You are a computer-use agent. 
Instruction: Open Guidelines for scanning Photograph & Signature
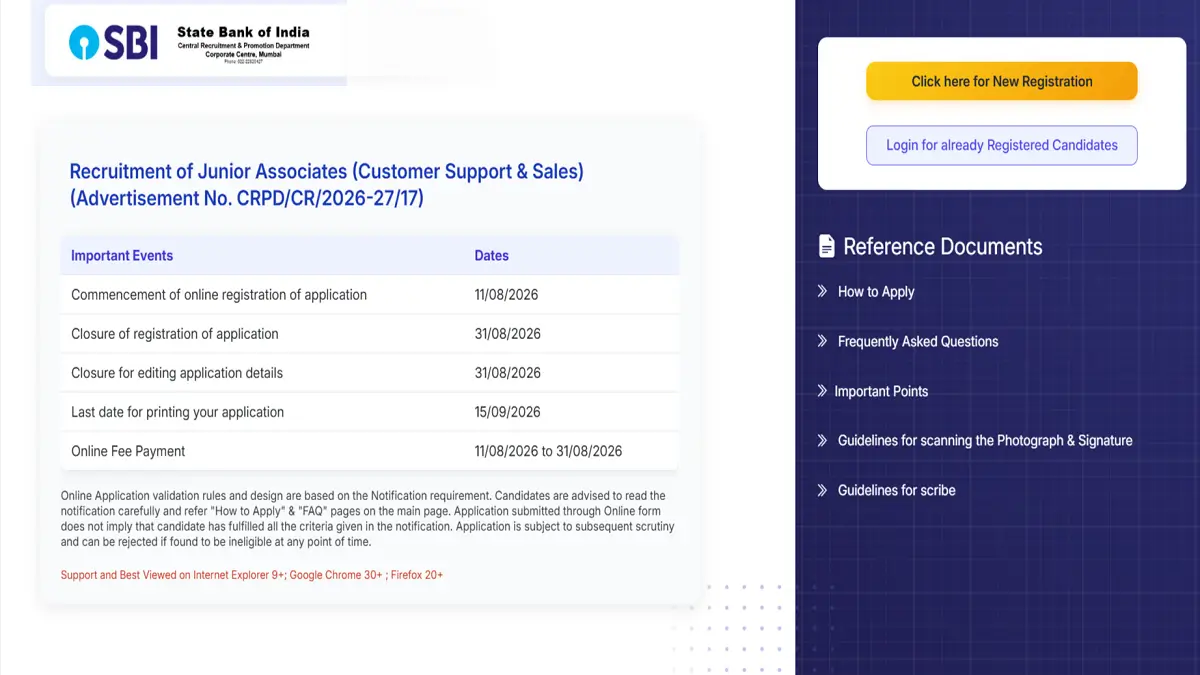[x=985, y=440]
